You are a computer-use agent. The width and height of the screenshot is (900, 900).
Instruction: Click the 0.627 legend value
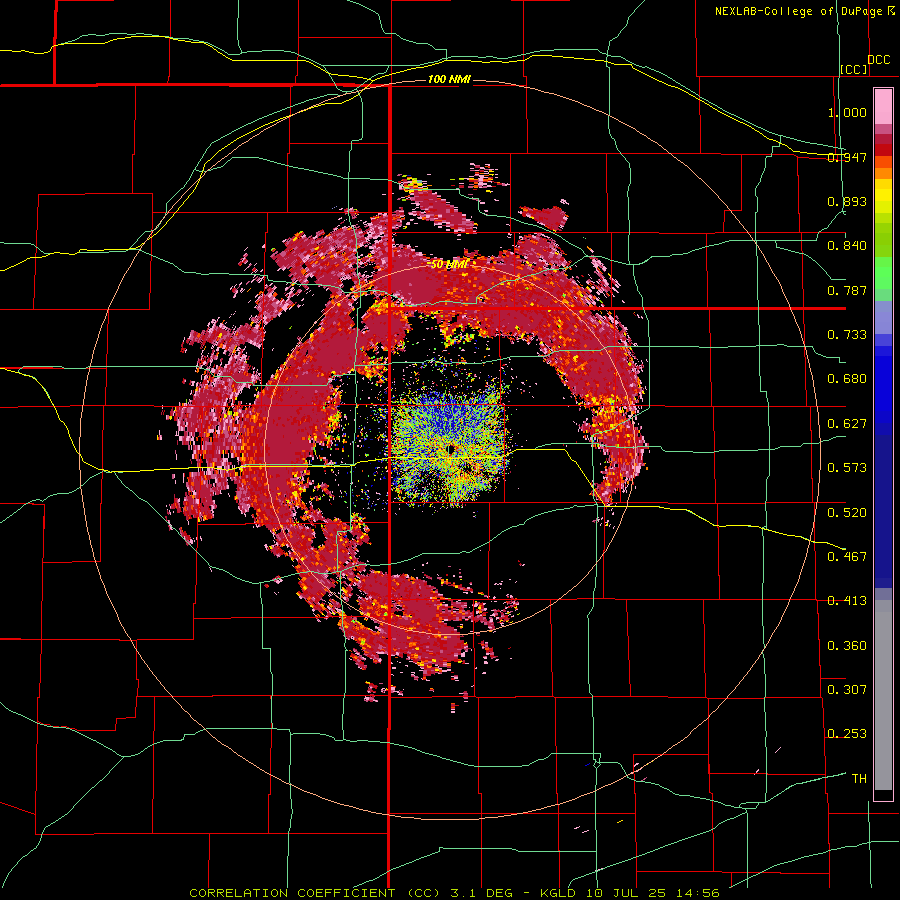coord(847,424)
